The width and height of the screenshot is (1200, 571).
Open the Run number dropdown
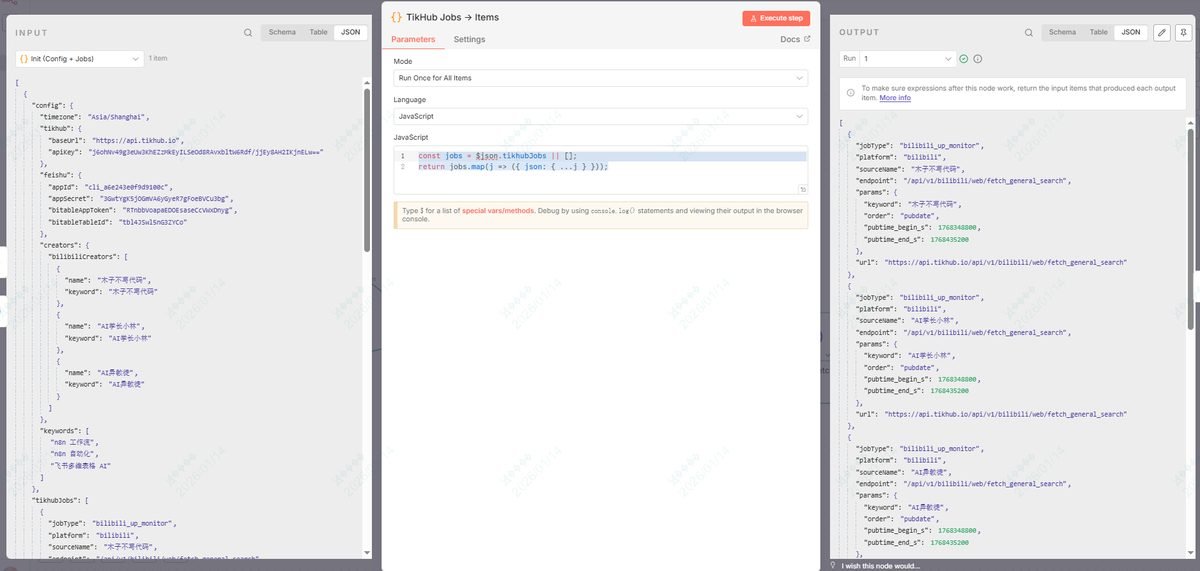[x=907, y=59]
